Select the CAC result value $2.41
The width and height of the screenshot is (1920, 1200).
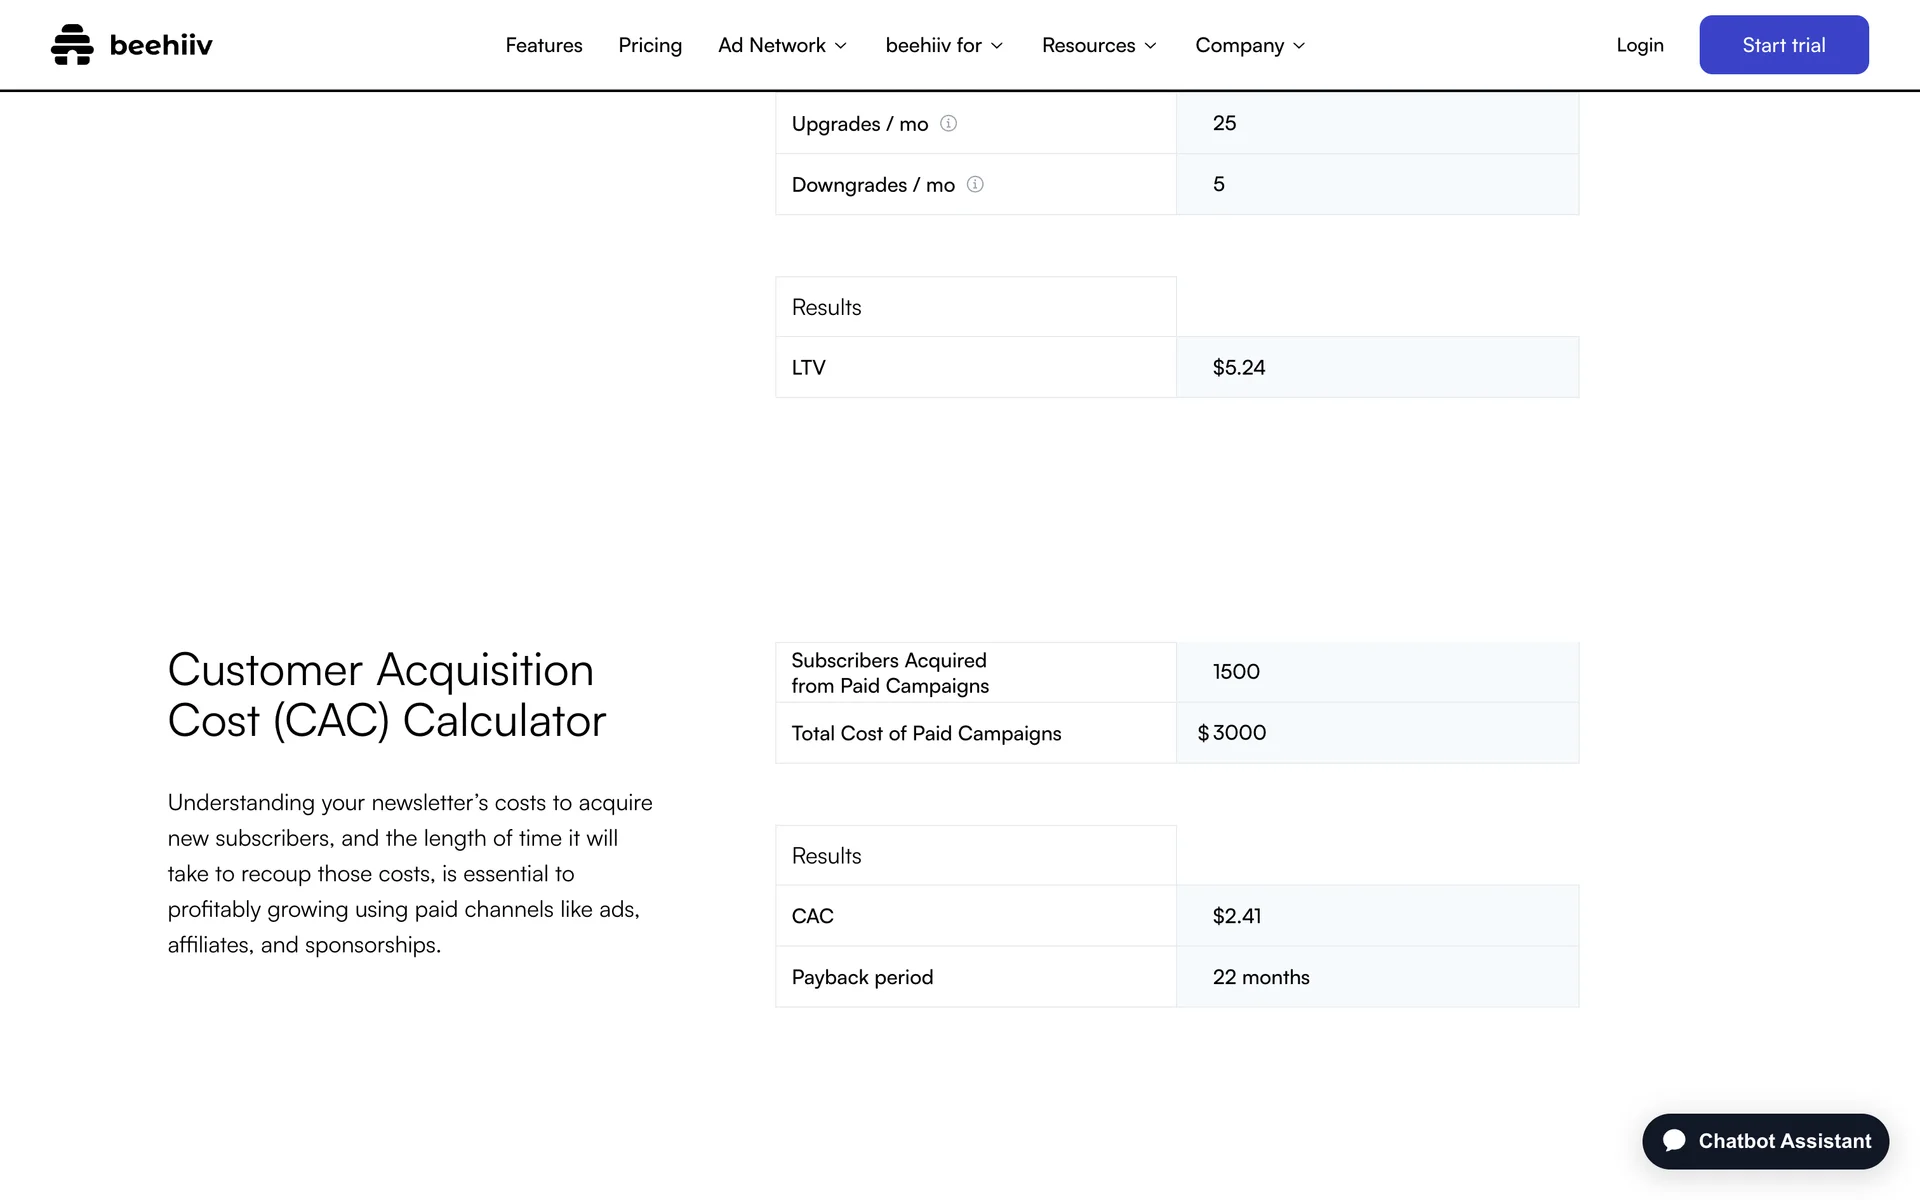pos(1236,916)
